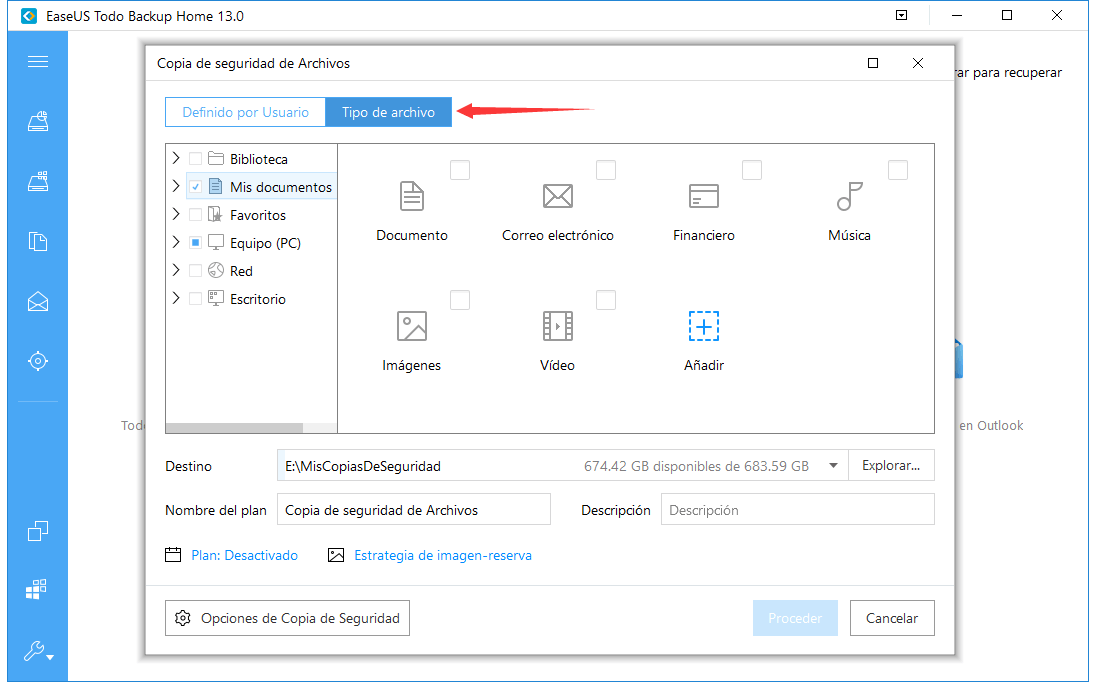Open the Estrategia de imagen-reserva link

click(443, 555)
